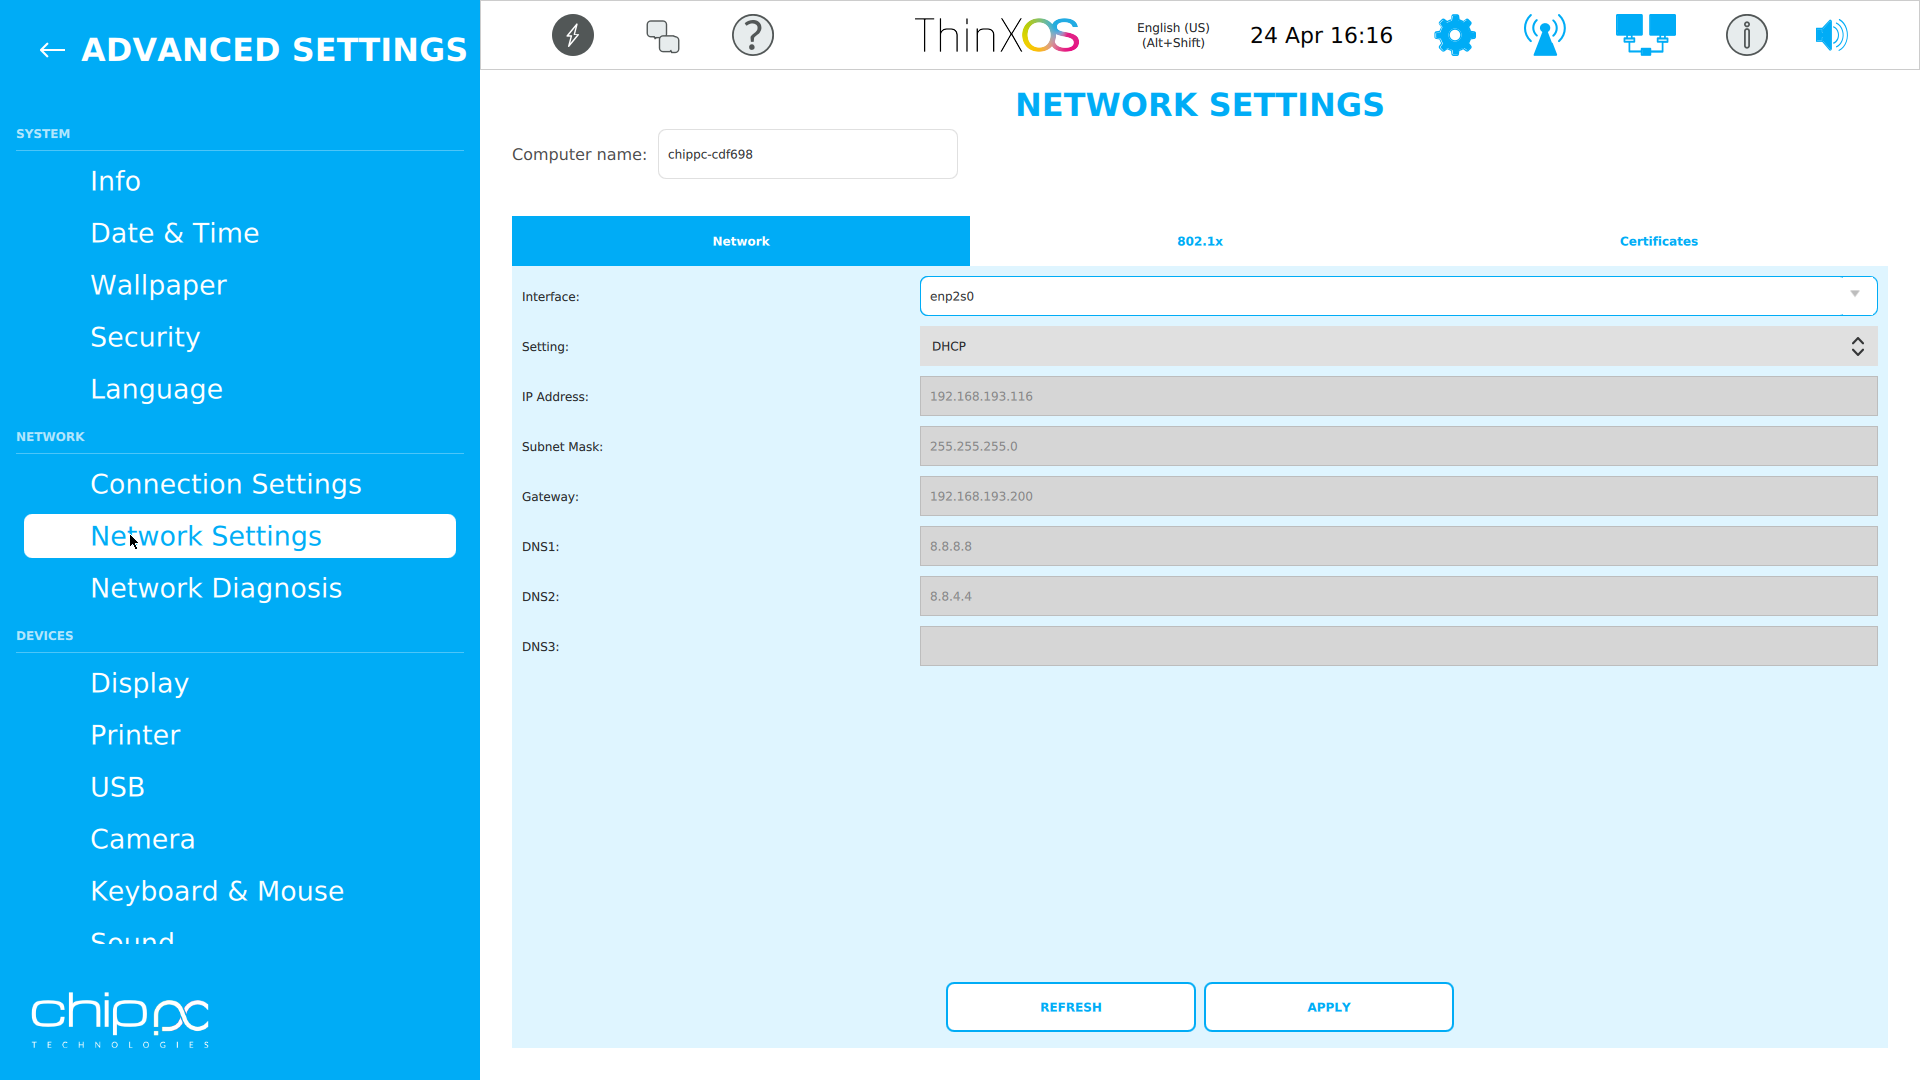
Task: Click the language selector English (US)
Action: click(x=1172, y=35)
